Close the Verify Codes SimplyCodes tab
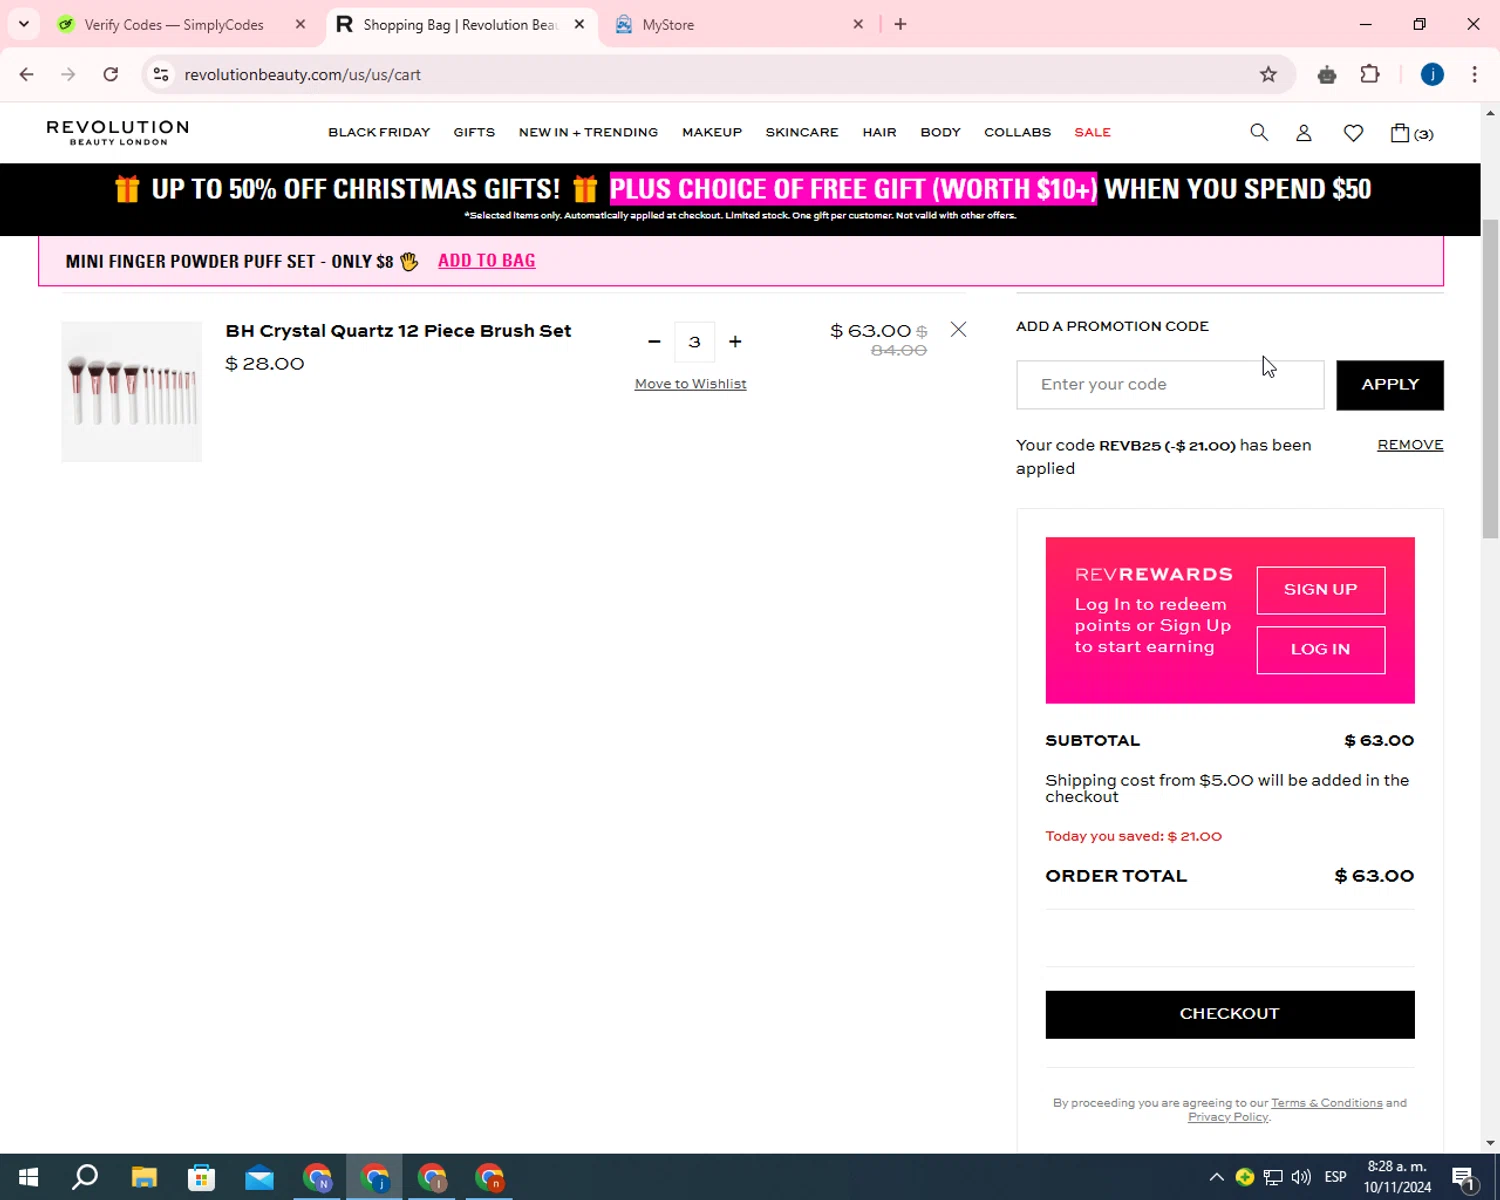Image resolution: width=1500 pixels, height=1200 pixels. click(x=300, y=24)
